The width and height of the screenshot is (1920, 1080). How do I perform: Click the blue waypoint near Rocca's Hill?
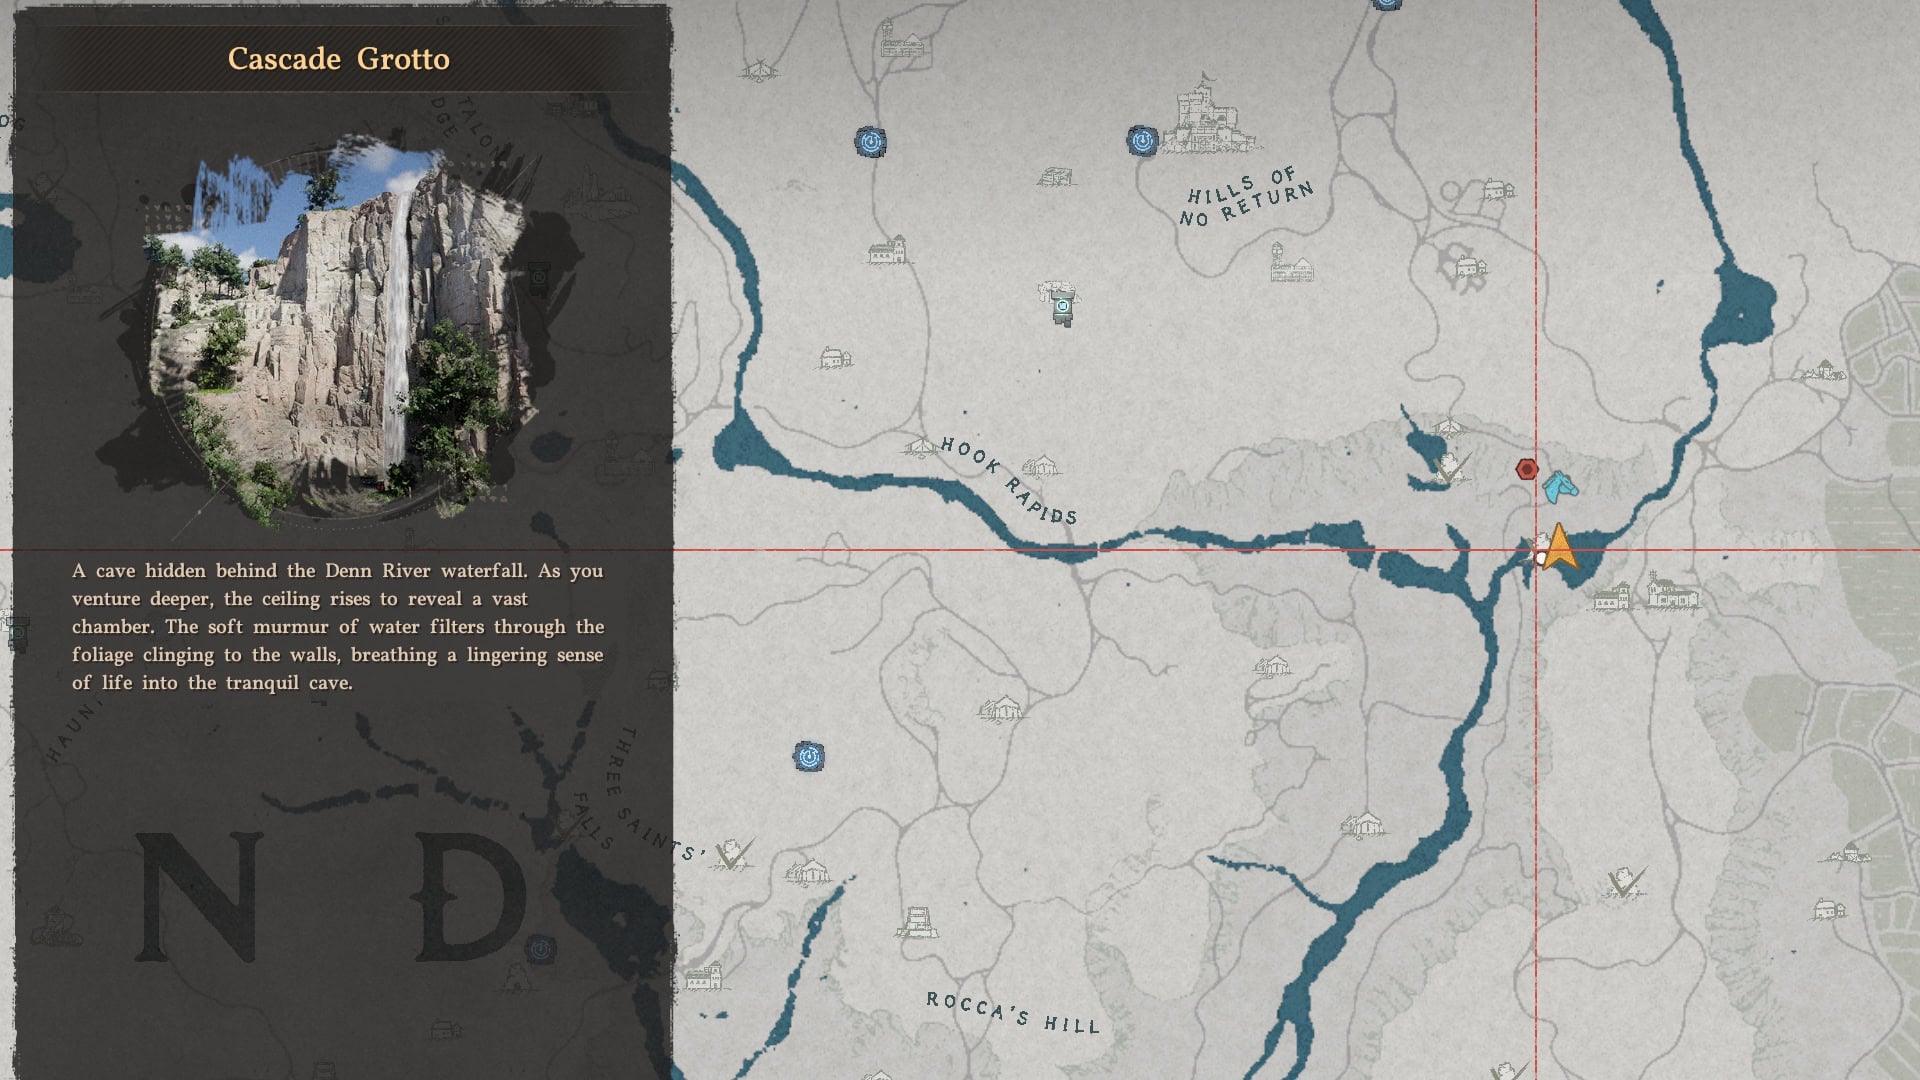pos(809,756)
